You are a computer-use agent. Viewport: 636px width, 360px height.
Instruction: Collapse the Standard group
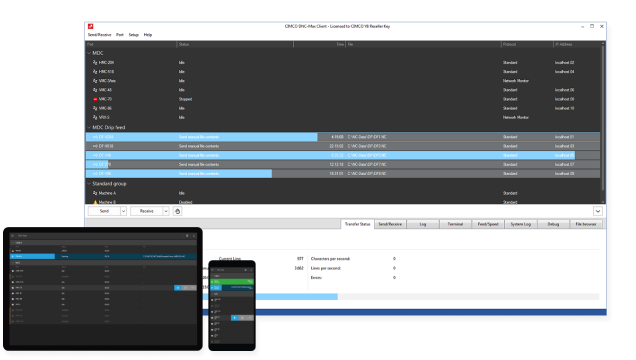click(x=89, y=184)
